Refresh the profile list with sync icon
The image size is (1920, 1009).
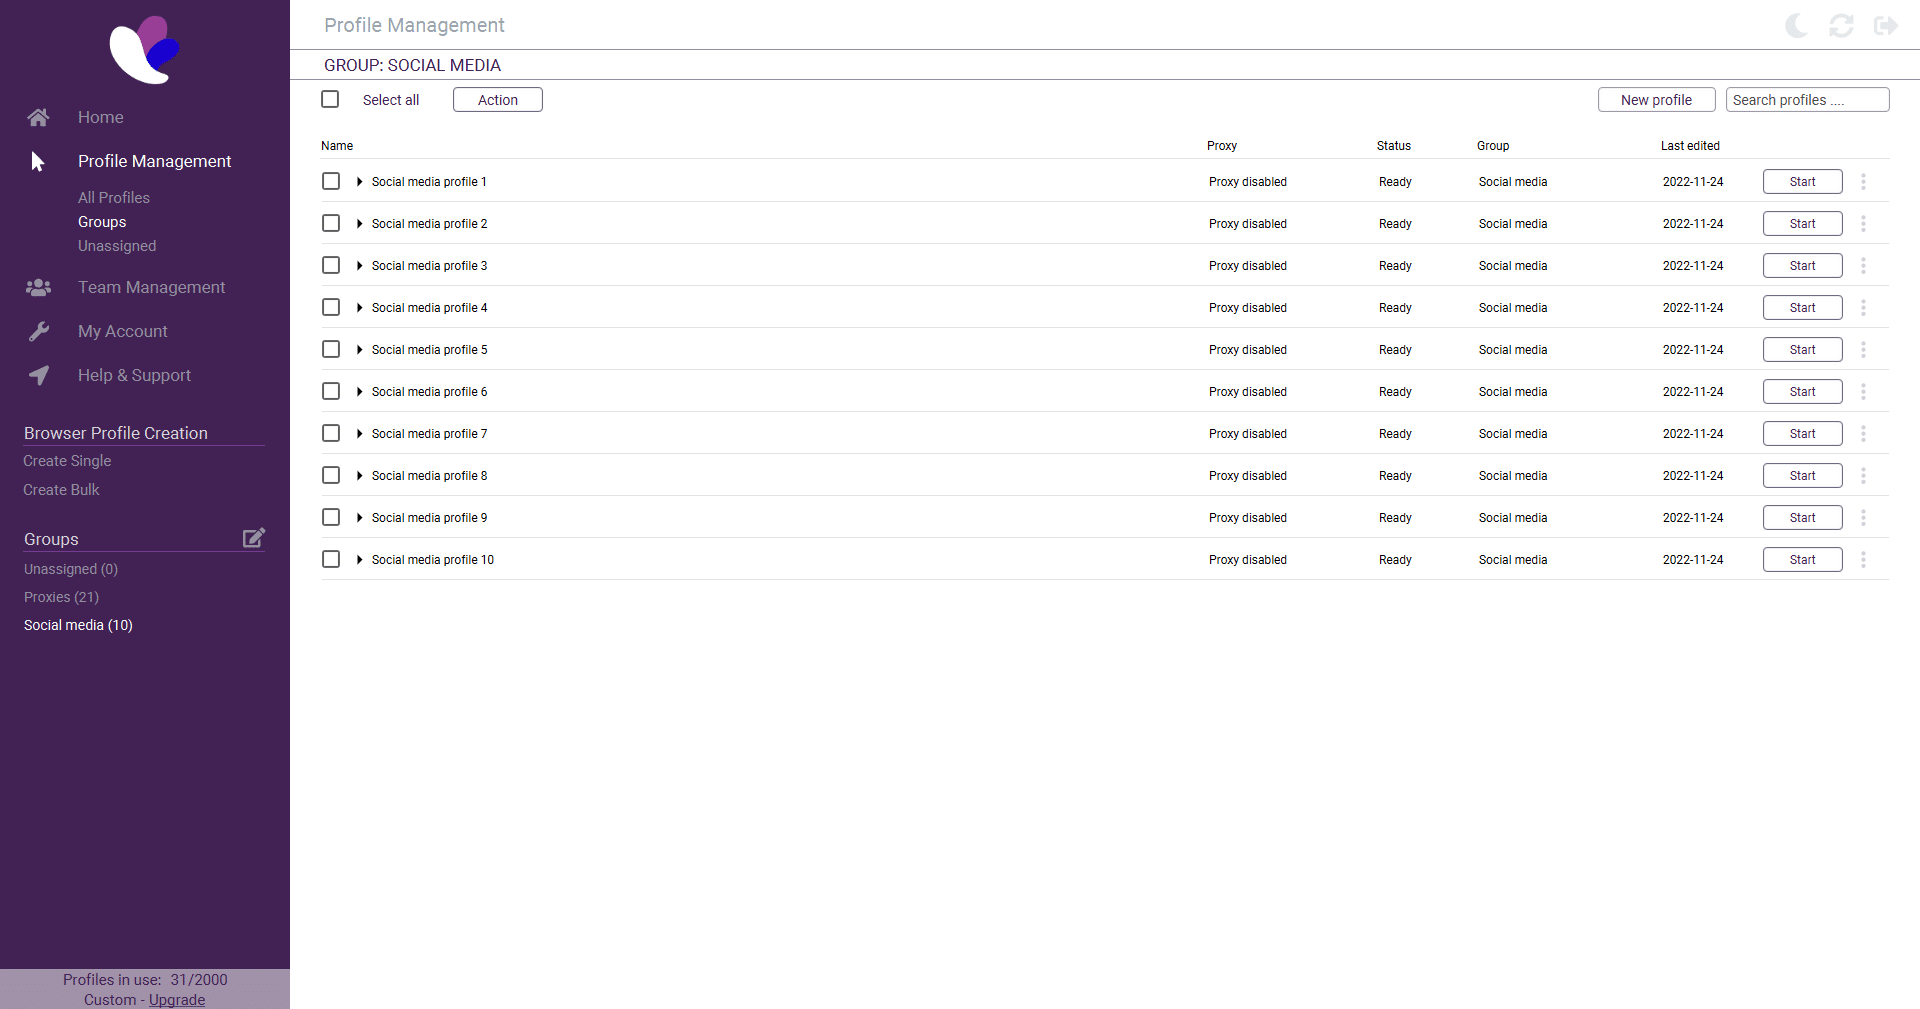click(1842, 26)
